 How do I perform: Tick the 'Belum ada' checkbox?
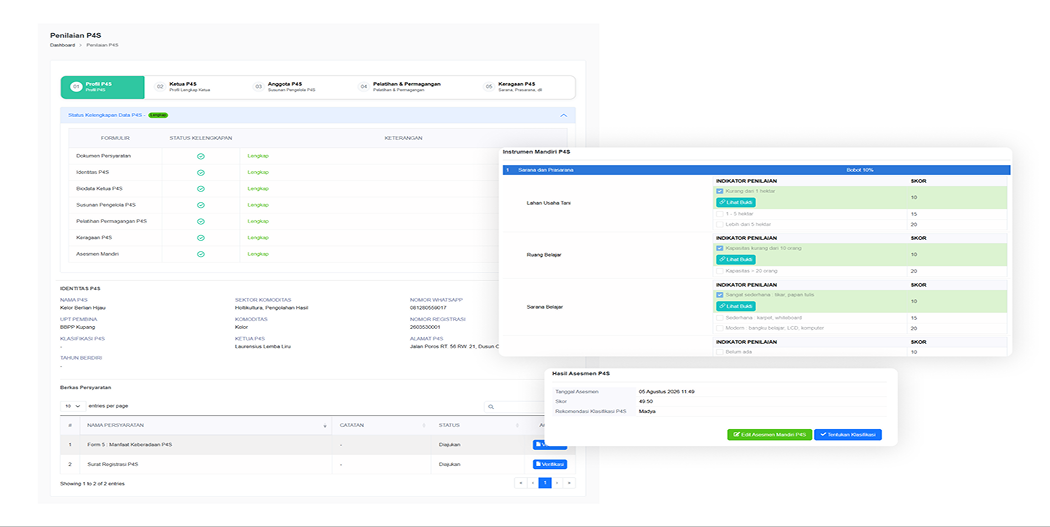click(x=720, y=352)
